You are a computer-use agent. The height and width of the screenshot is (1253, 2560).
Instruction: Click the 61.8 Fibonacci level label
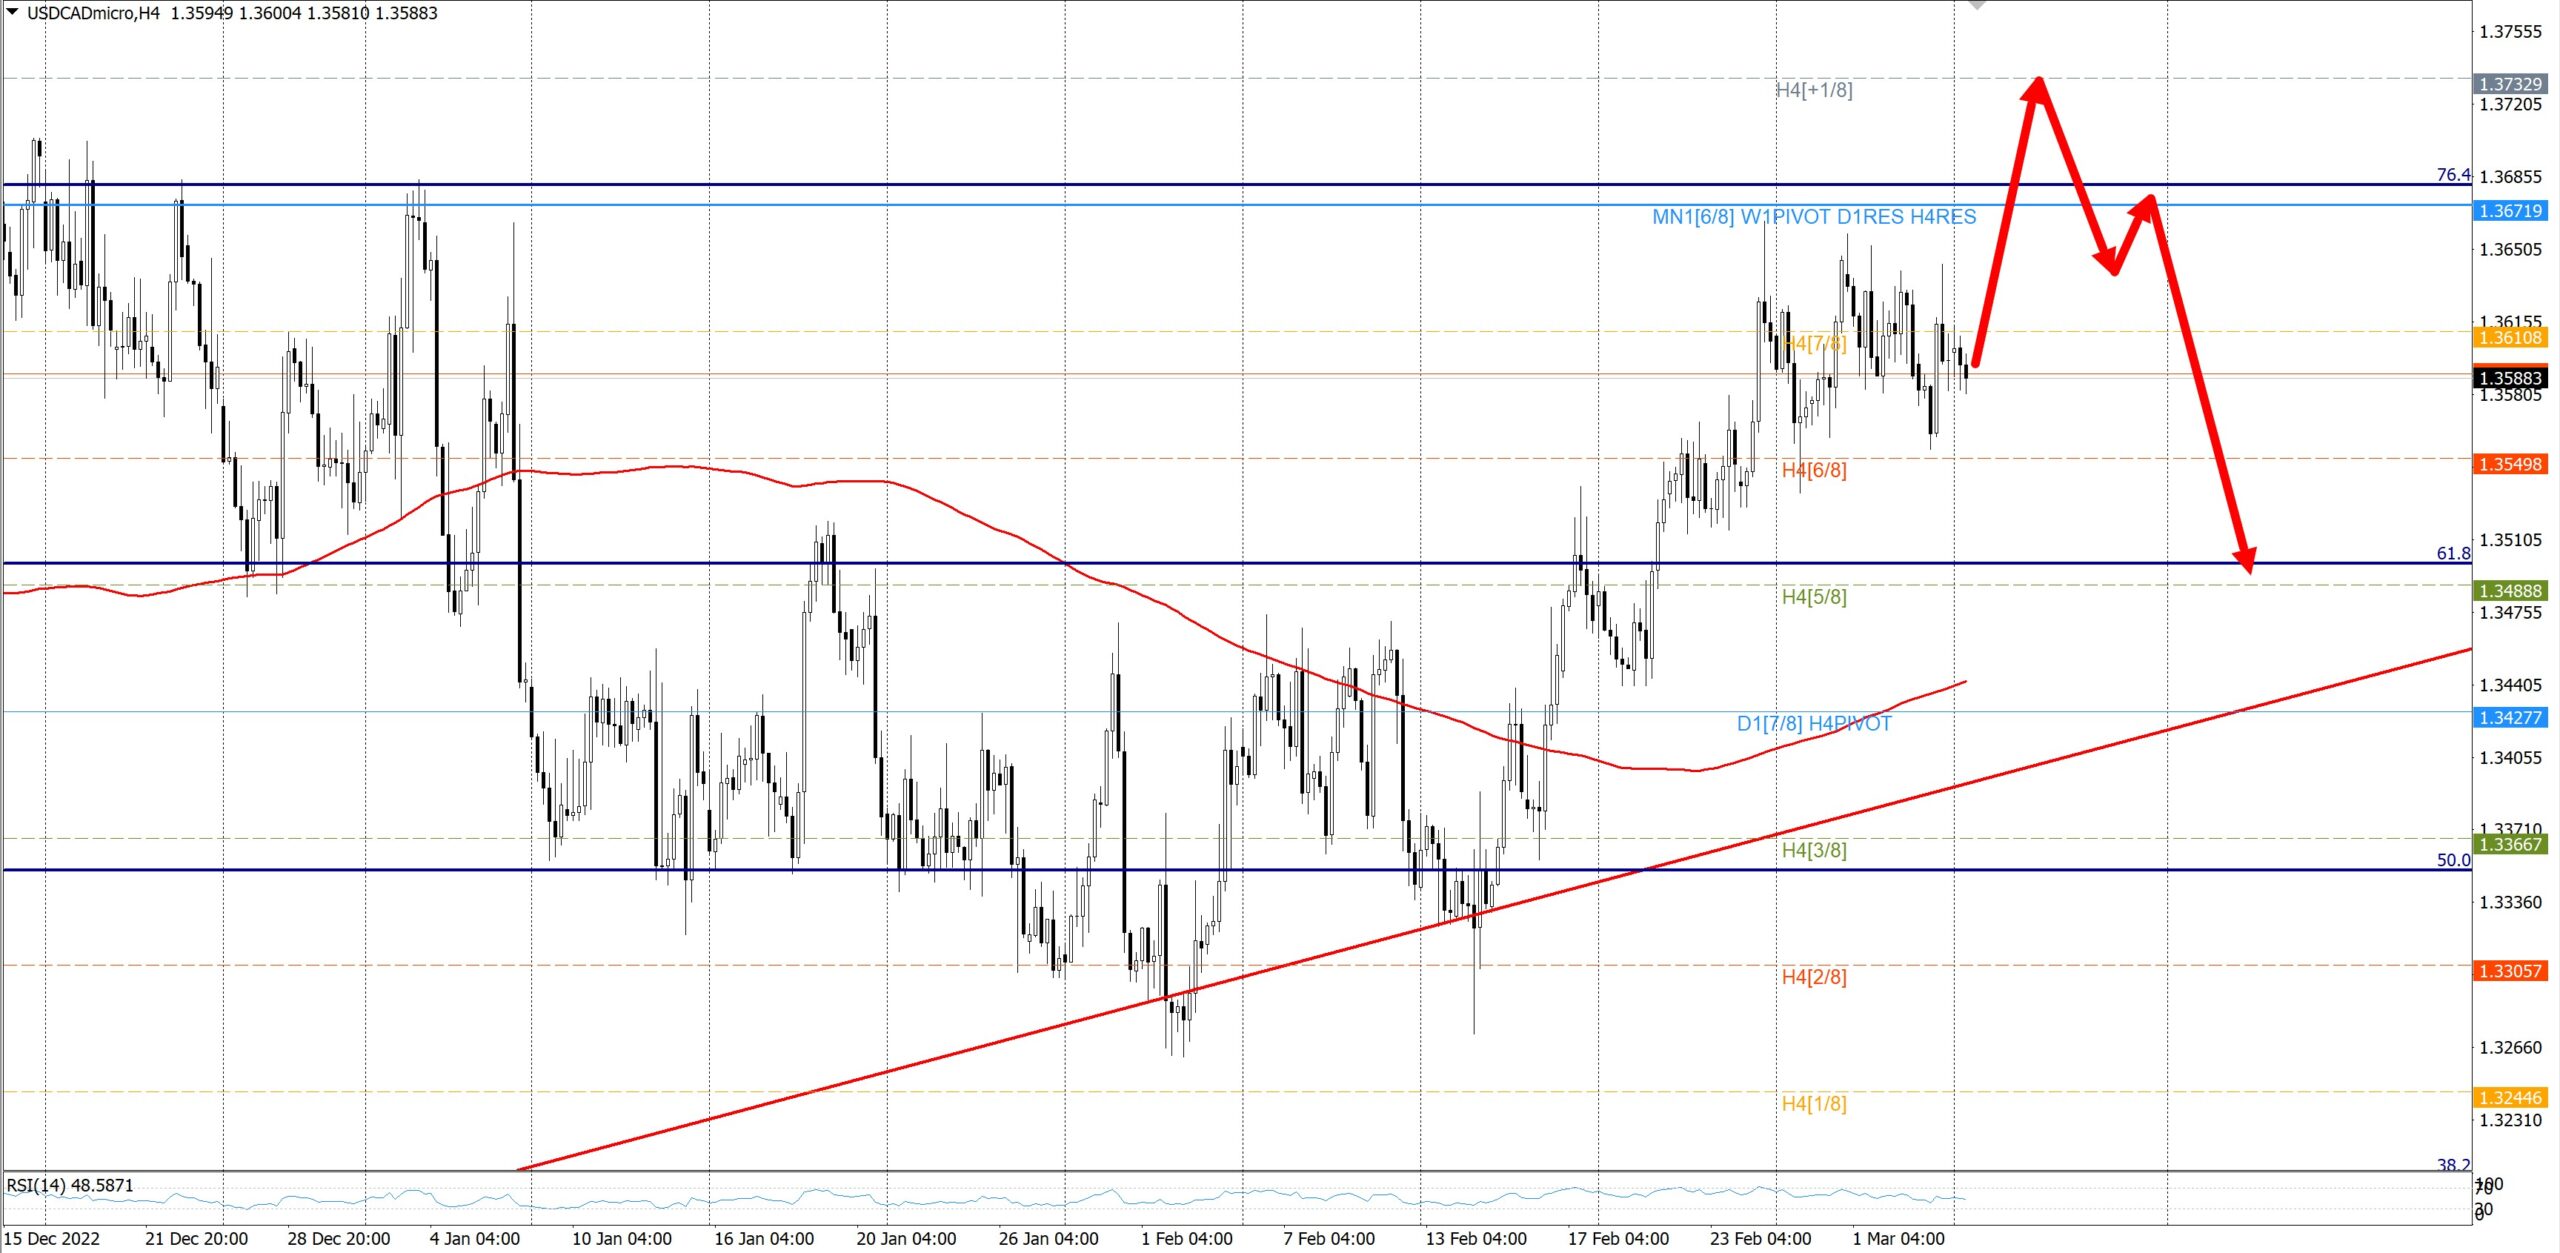pos(2453,553)
